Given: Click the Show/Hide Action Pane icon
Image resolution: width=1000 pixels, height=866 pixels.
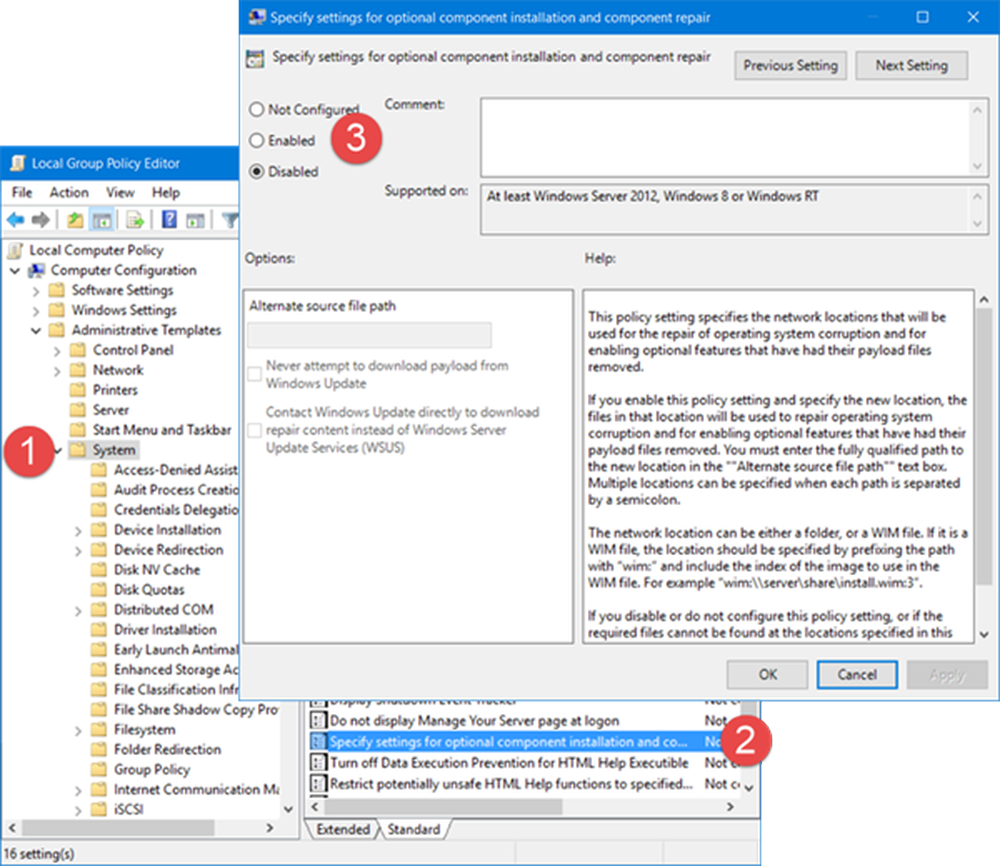Looking at the screenshot, I should (x=196, y=220).
